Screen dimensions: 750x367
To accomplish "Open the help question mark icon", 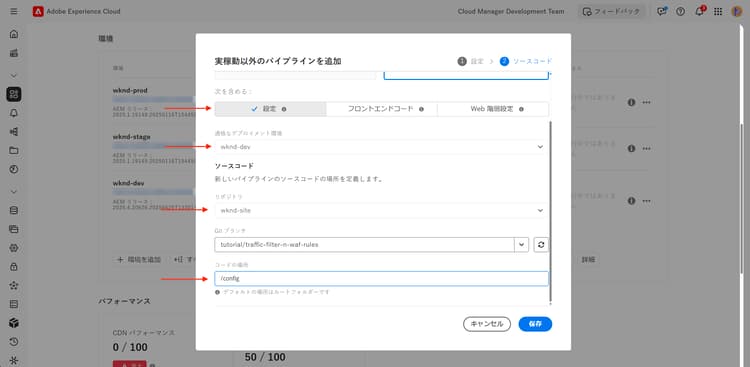I will pos(680,11).
